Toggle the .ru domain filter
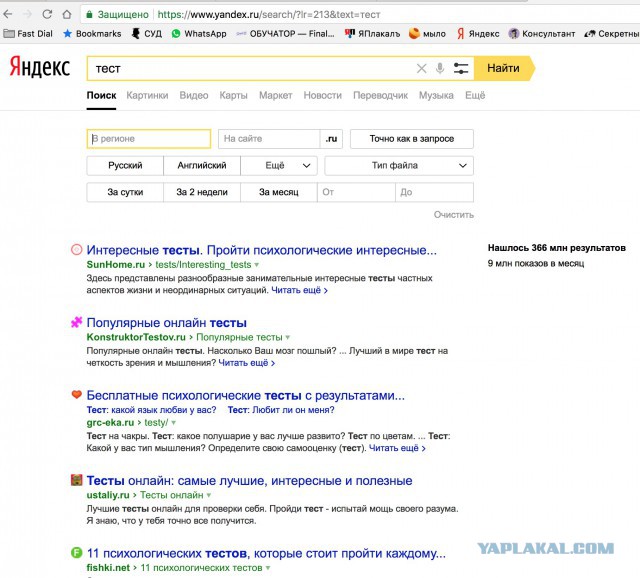This screenshot has height=578, width=640. pos(331,139)
